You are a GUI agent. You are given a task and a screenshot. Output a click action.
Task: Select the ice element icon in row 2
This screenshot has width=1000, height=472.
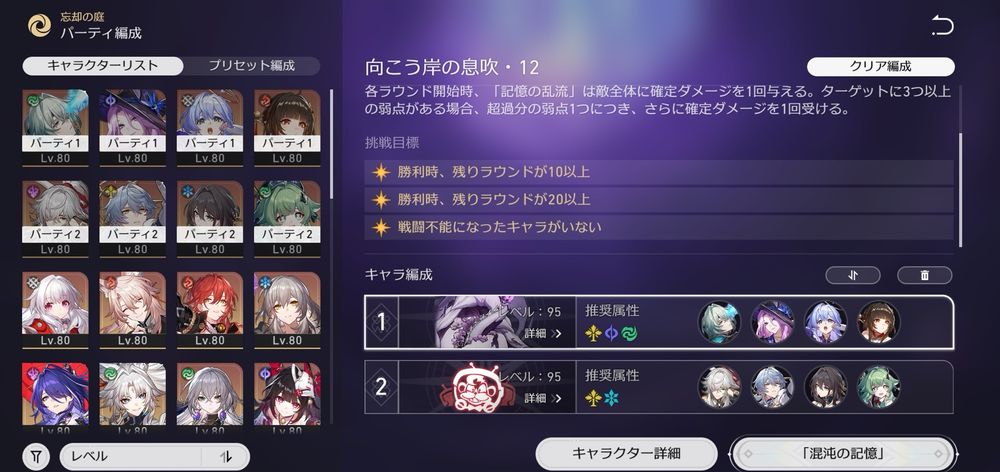click(612, 399)
